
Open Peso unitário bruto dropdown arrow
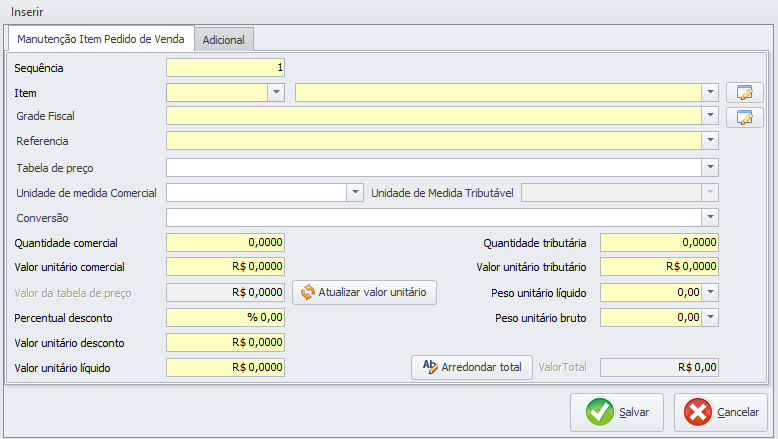(710, 318)
